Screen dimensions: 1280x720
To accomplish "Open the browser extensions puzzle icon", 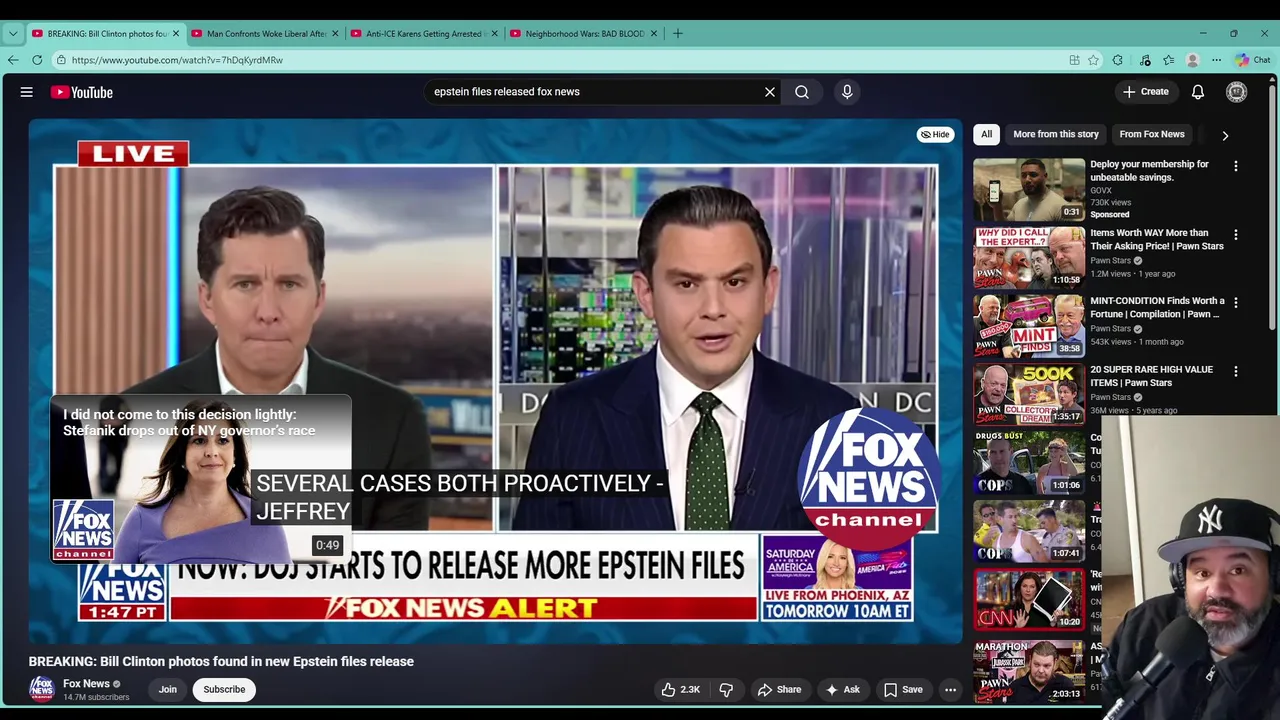I will coord(1118,60).
